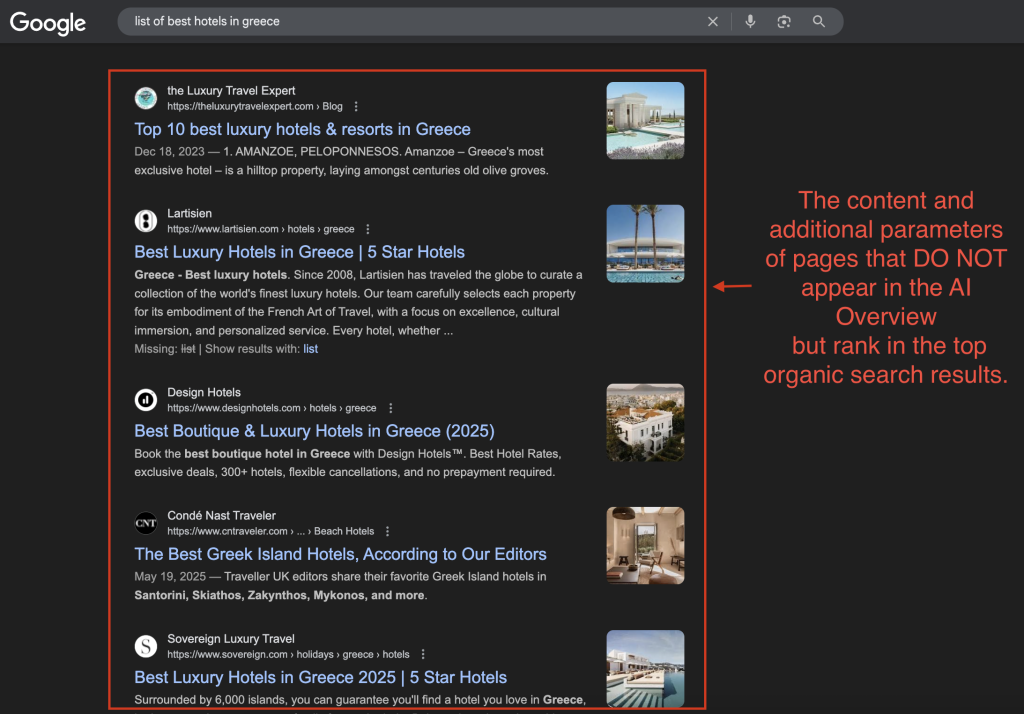
Task: Click the Condé Nast Traveler room thumbnail
Action: 645,545
